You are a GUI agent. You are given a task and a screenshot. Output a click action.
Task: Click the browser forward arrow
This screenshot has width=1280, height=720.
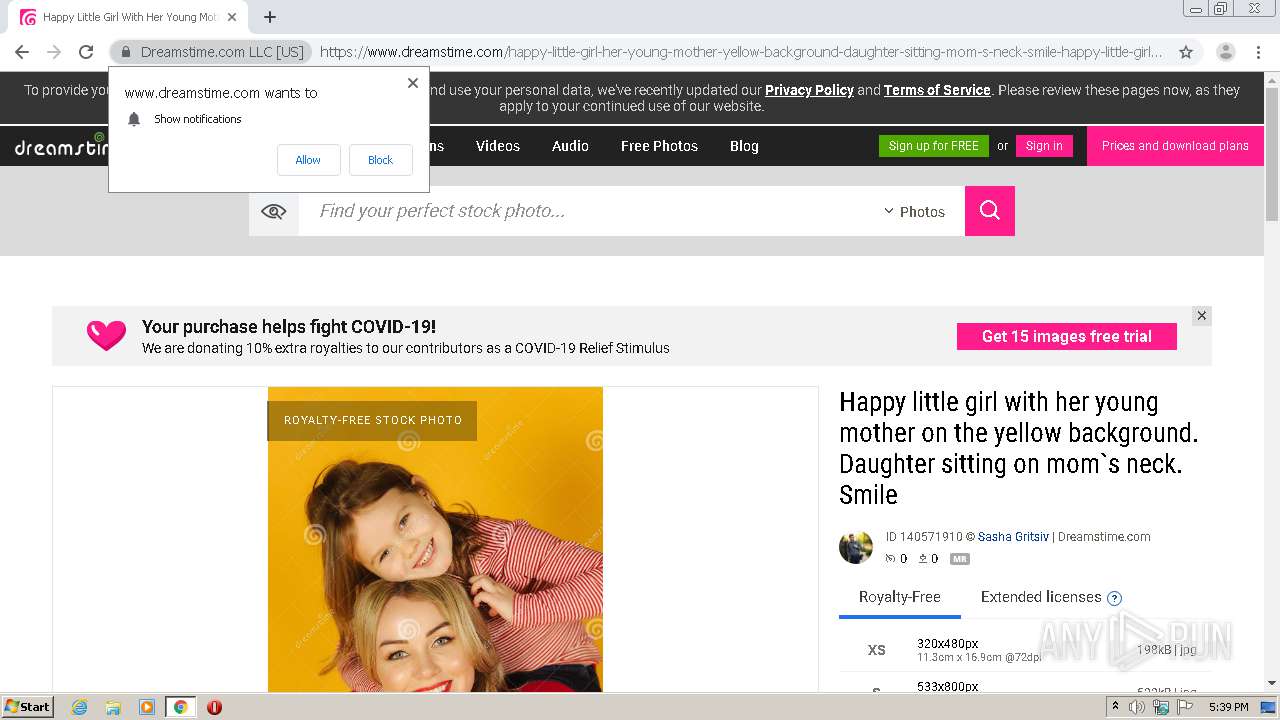click(x=54, y=52)
